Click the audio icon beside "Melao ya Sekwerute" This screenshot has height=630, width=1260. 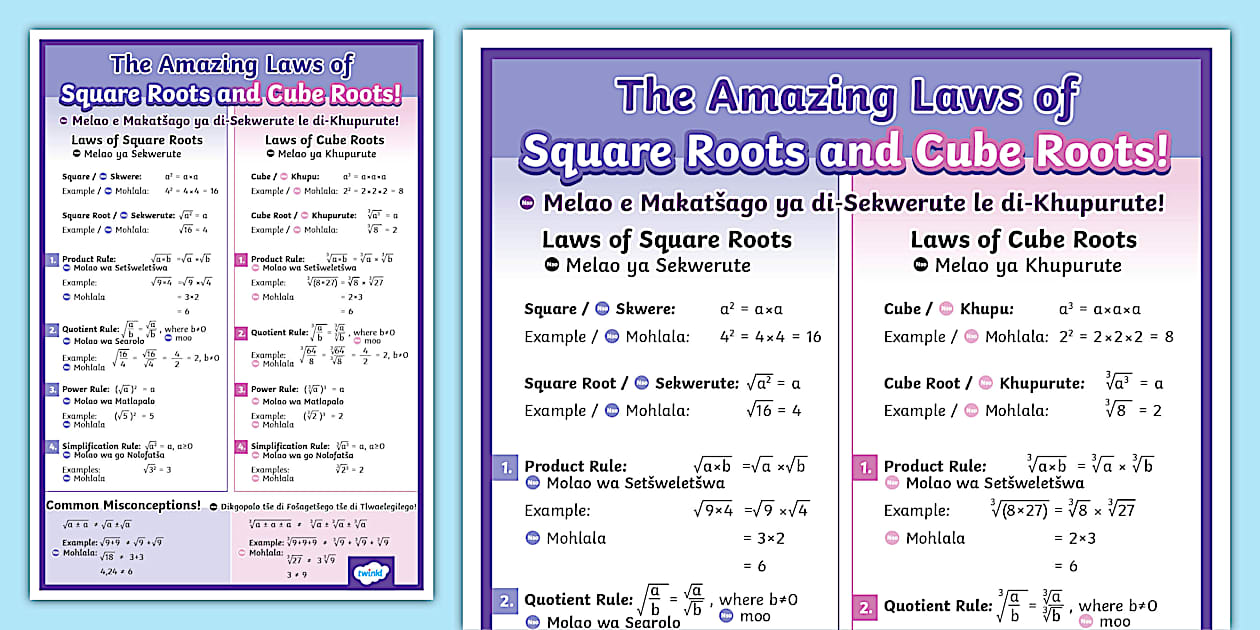pos(553,266)
